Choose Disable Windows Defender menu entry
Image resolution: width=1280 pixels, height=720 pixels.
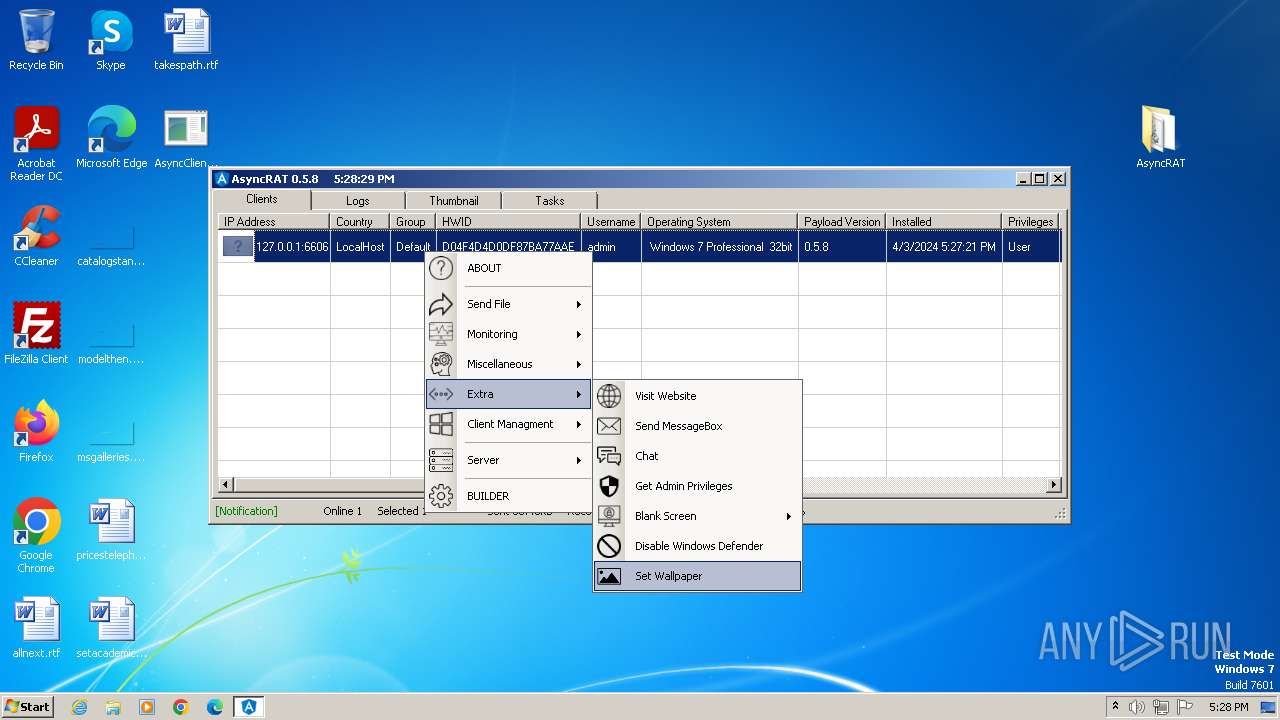(698, 546)
